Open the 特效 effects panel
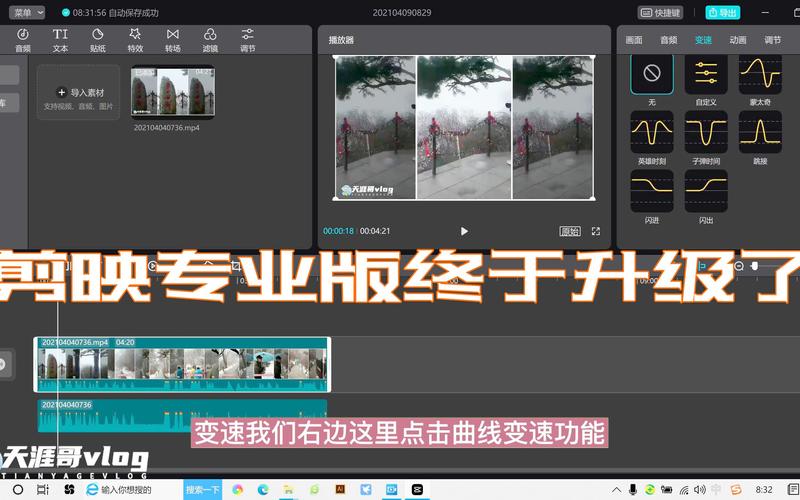Viewport: 800px width, 500px height. point(135,40)
